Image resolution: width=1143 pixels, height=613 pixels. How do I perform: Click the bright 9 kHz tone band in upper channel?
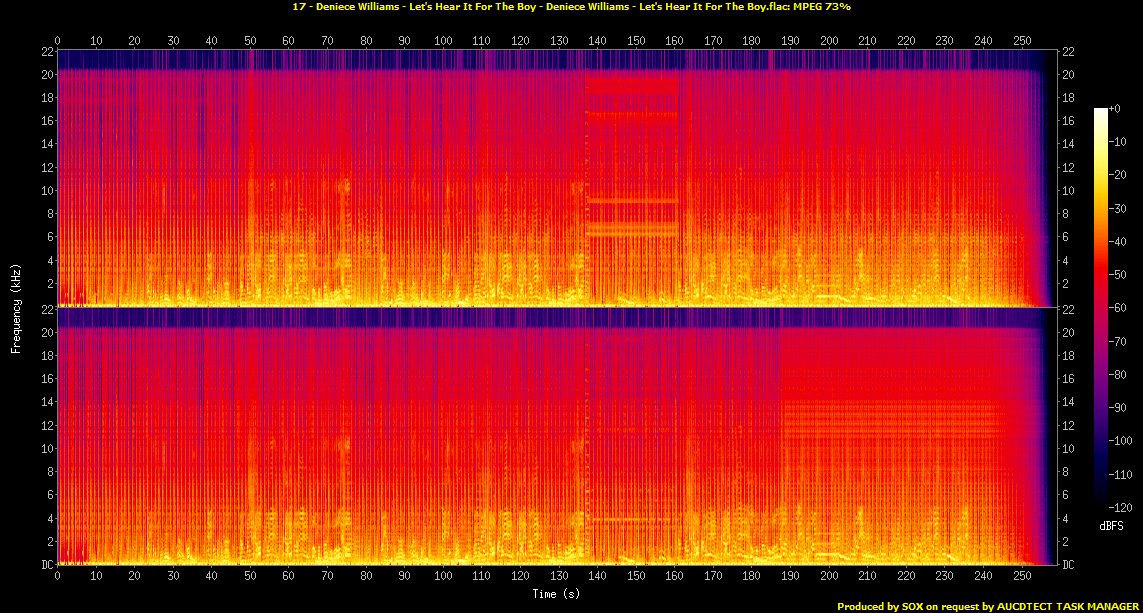[x=632, y=201]
